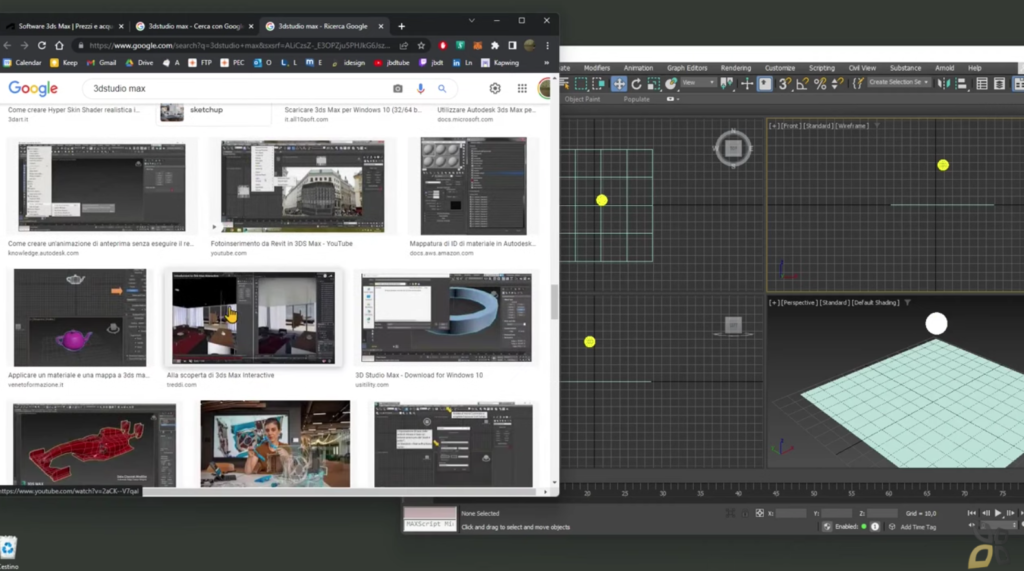1024x571 pixels.
Task: Open the Graph Editors menu
Action: (x=687, y=68)
